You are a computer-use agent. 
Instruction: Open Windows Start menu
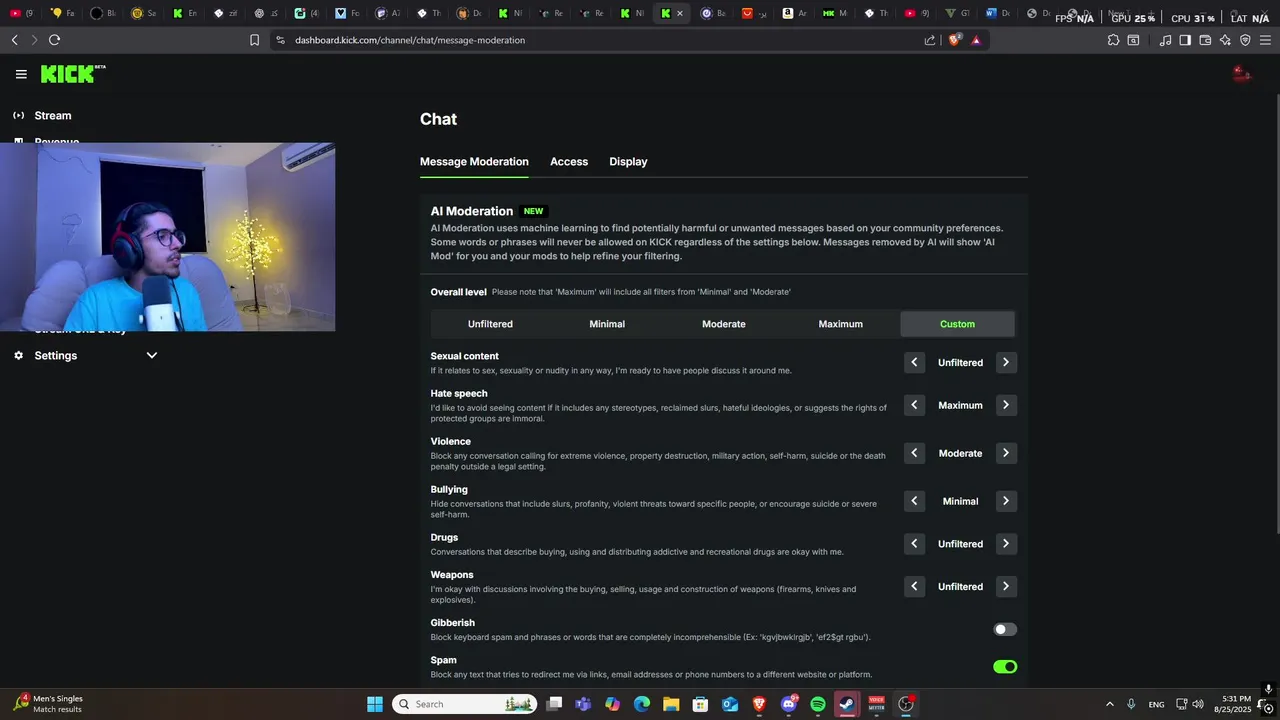pyautogui.click(x=375, y=704)
